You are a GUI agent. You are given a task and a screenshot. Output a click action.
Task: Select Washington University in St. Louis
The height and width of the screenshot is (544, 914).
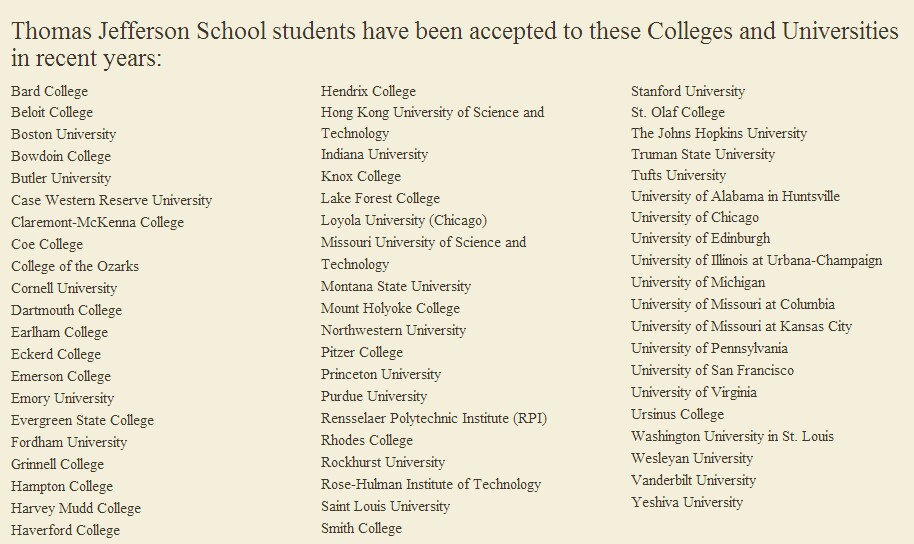732,436
